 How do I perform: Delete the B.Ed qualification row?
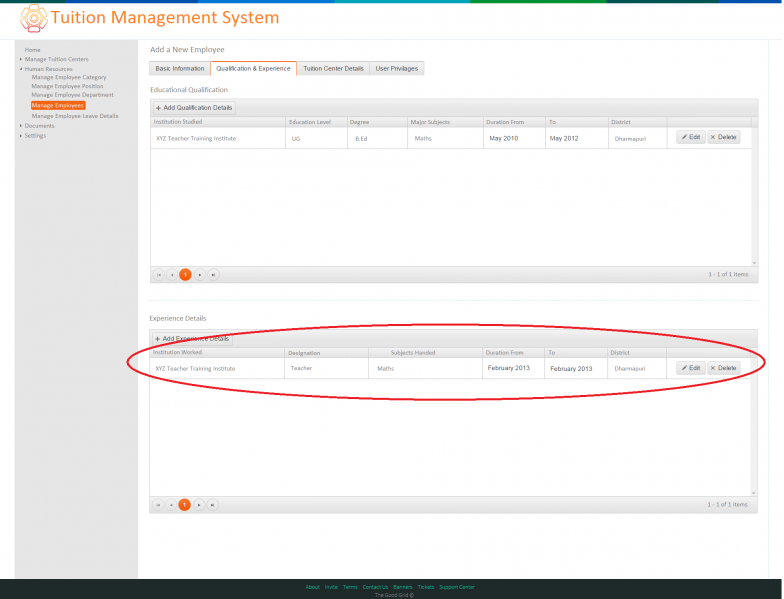pos(724,137)
